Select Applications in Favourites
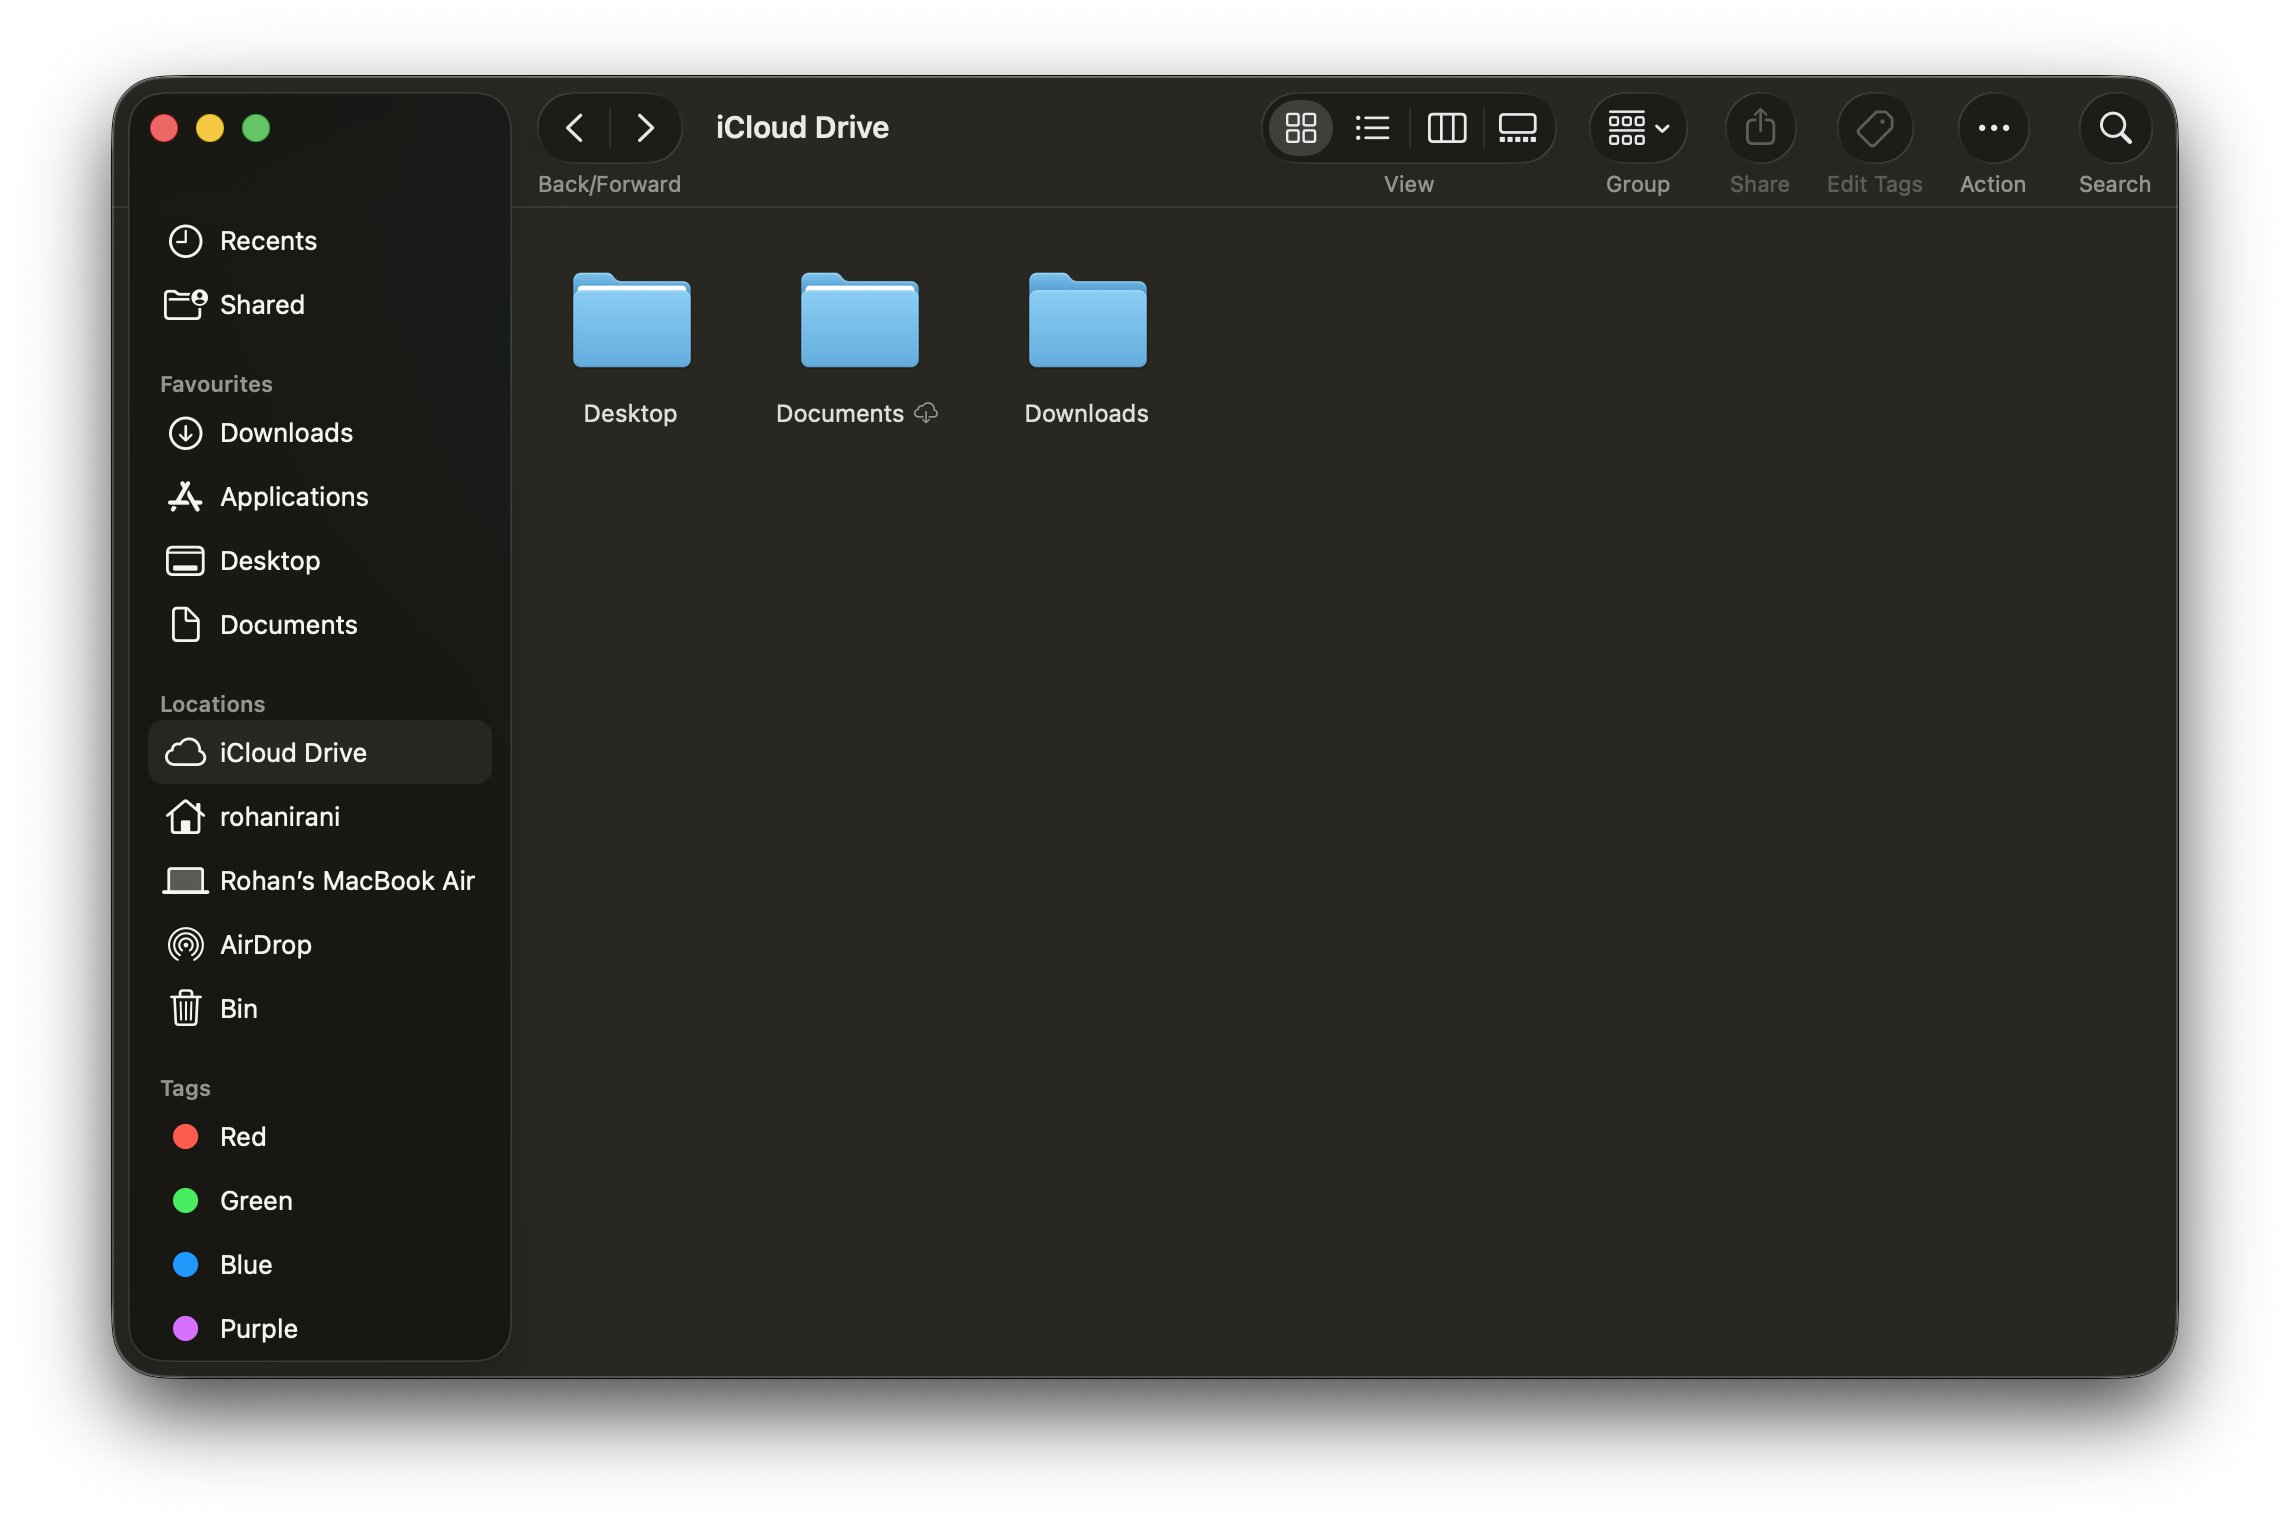This screenshot has width=2290, height=1526. (x=293, y=497)
